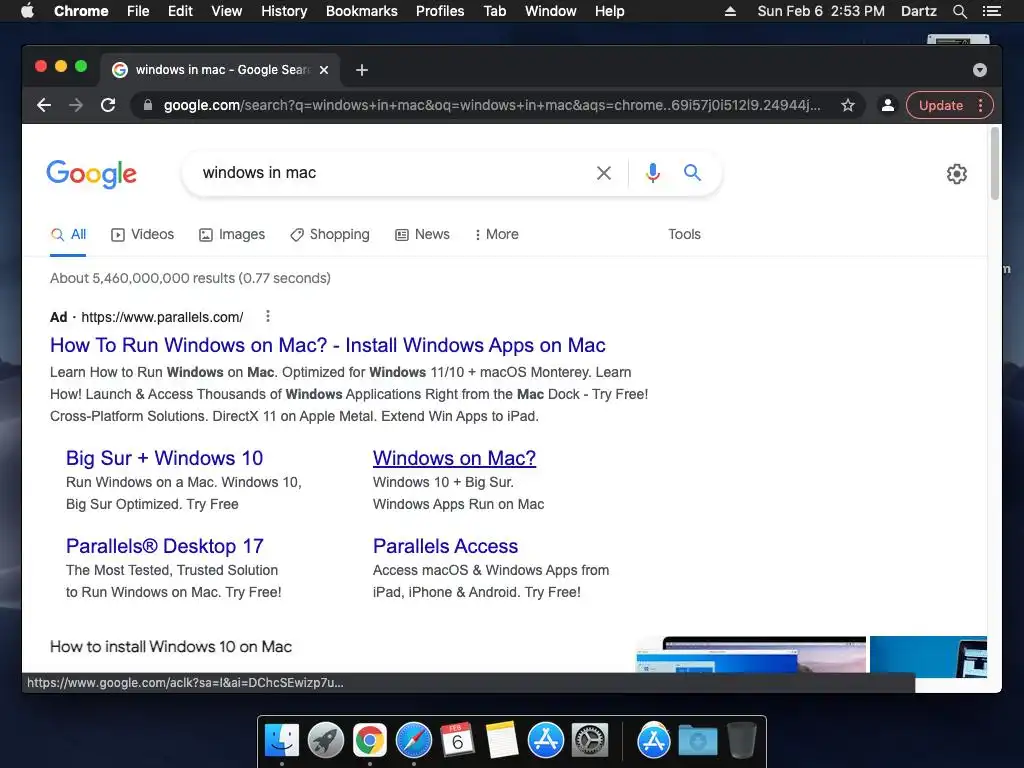Open Chrome from the Dock

[x=370, y=741]
